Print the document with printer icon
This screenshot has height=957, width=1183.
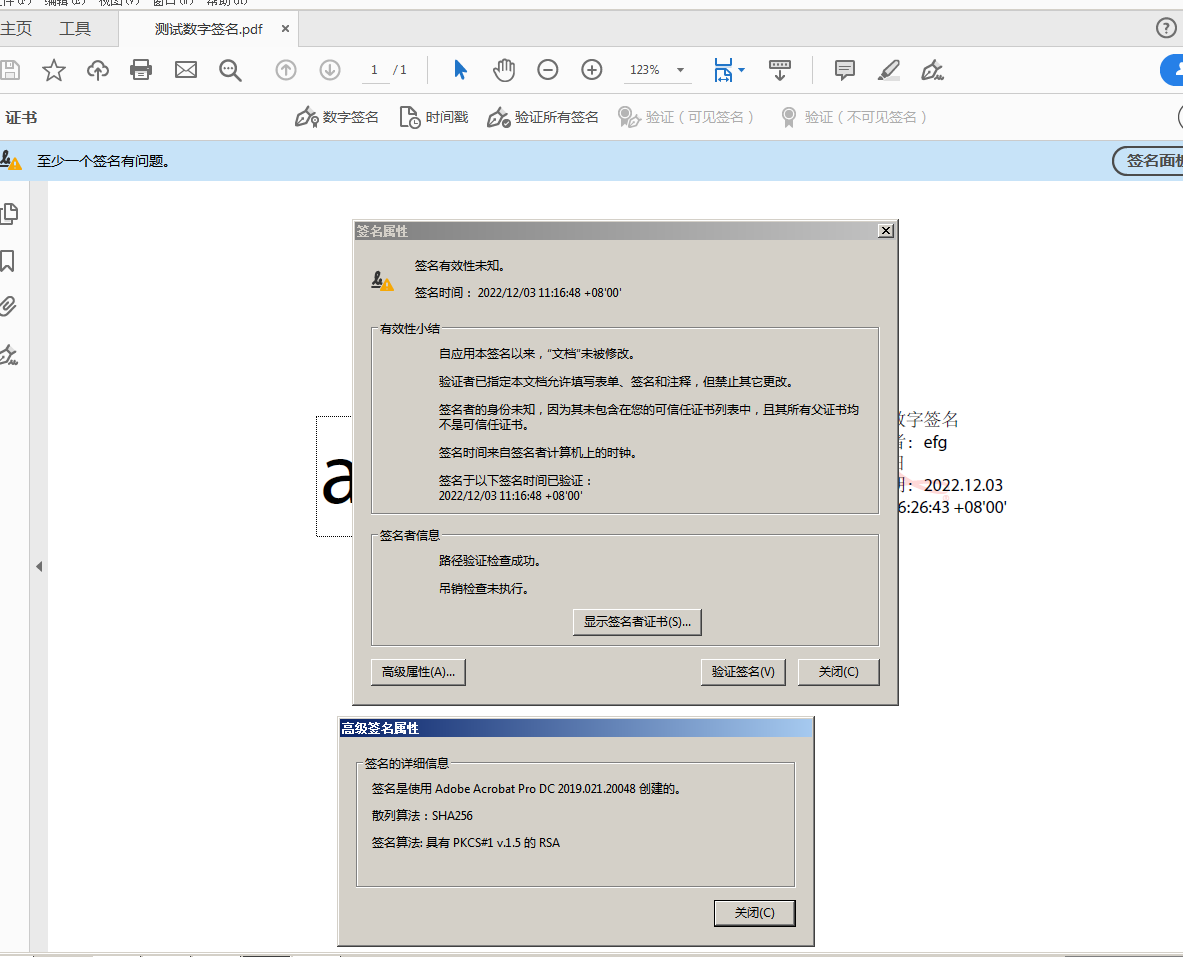[142, 70]
